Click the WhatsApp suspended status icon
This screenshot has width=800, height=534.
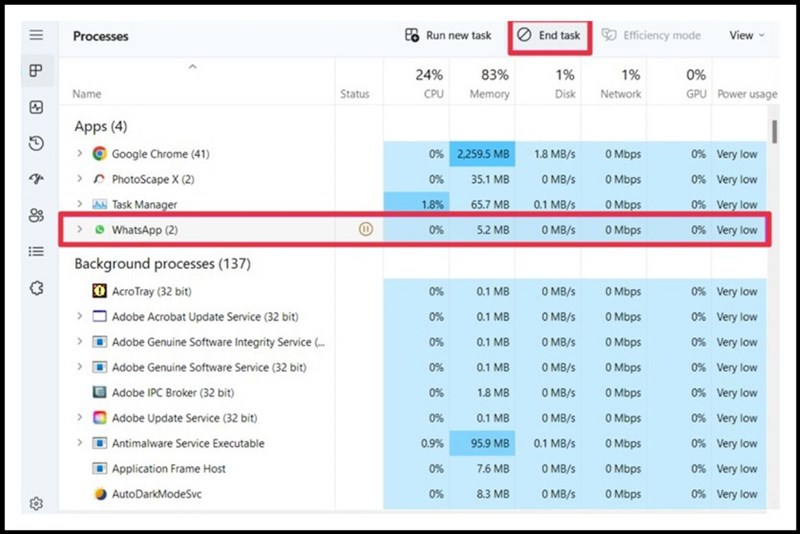tap(366, 229)
